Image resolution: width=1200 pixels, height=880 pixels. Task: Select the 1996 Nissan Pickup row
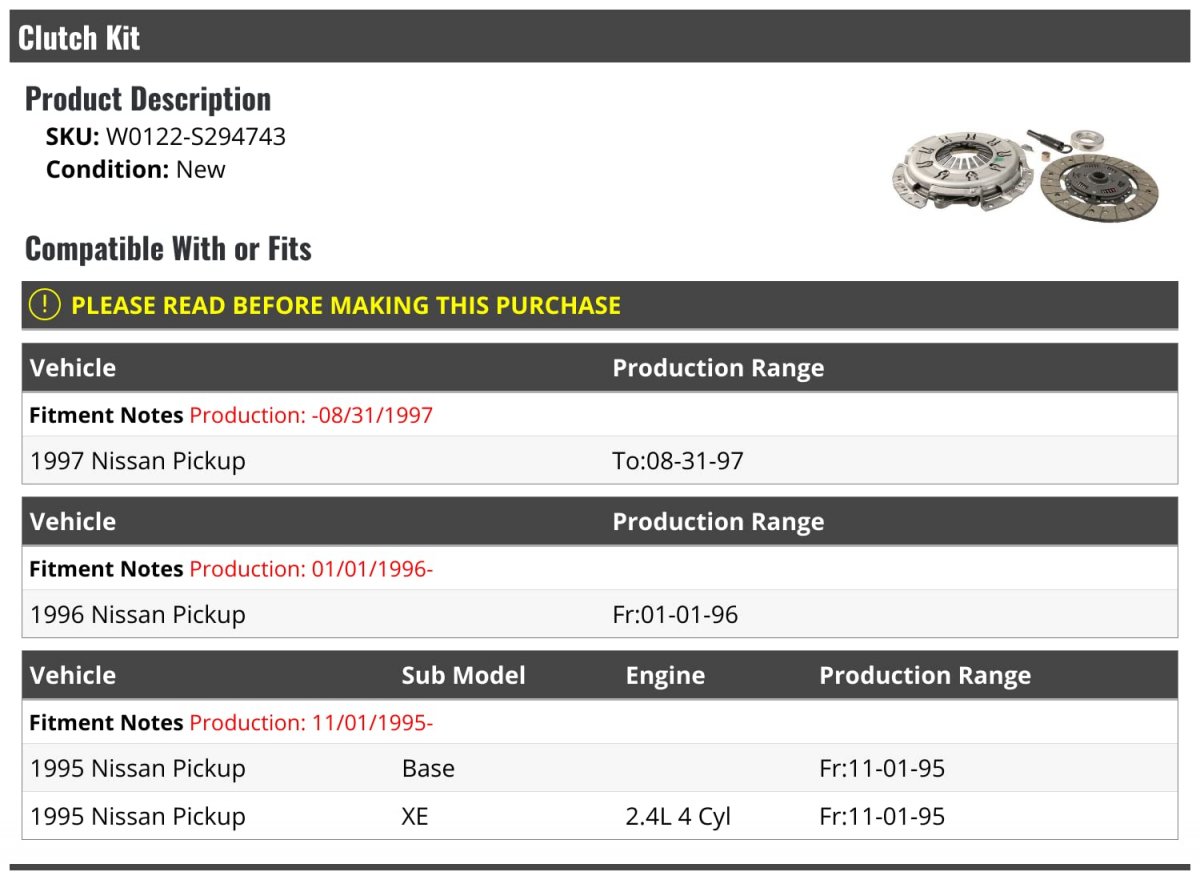pos(600,614)
